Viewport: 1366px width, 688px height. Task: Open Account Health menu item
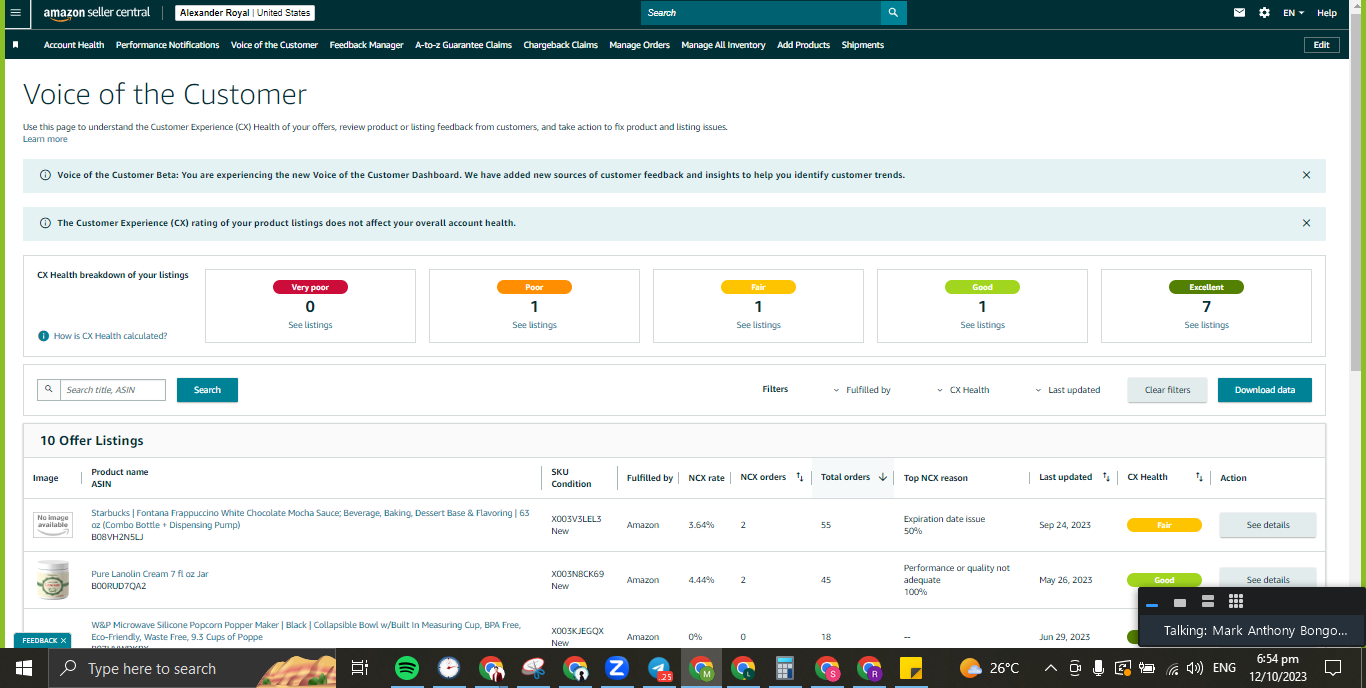click(74, 45)
